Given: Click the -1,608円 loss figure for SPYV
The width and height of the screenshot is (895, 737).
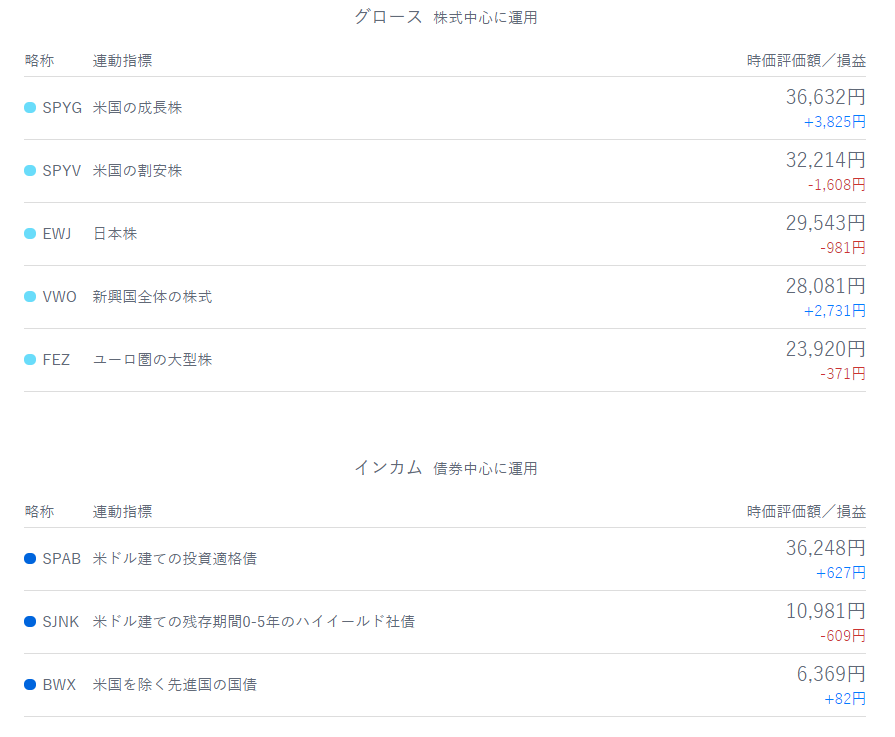Looking at the screenshot, I should 836,184.
